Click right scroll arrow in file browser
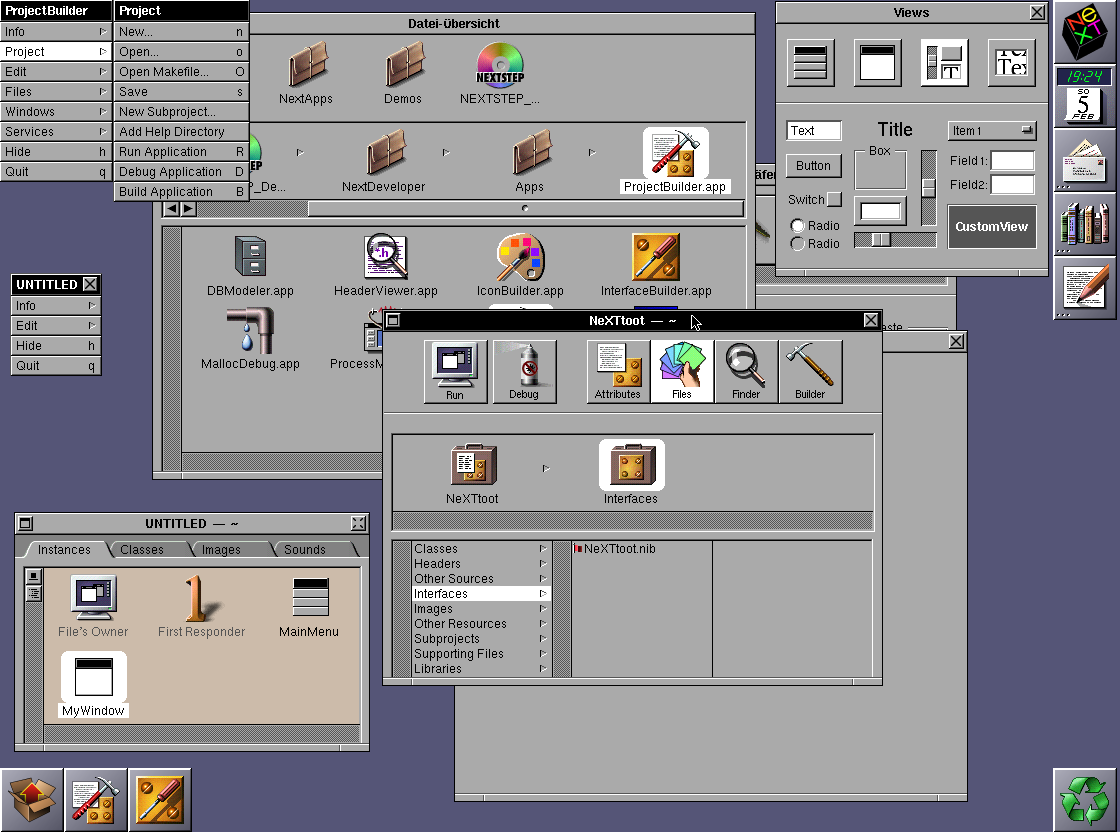 pos(188,209)
